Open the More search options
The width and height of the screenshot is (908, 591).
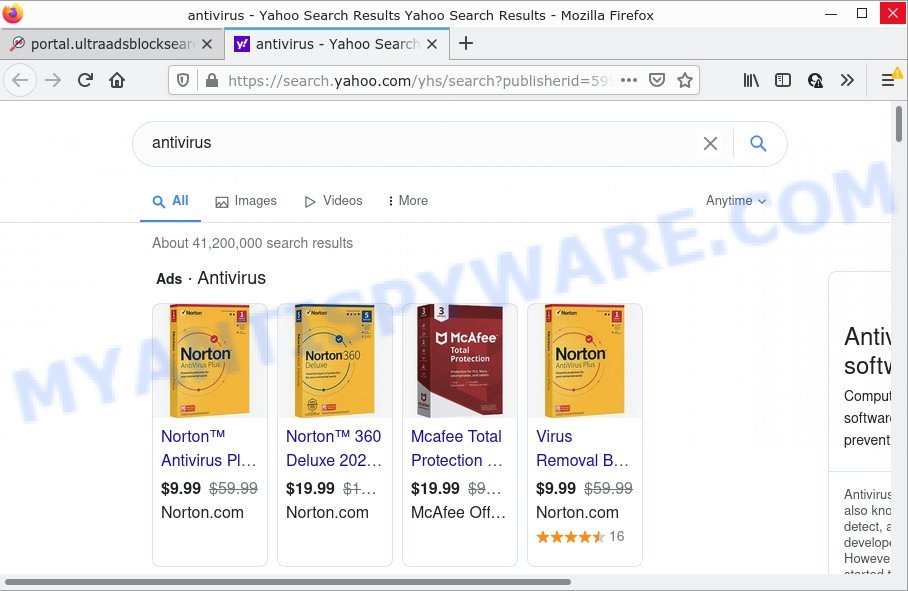408,201
